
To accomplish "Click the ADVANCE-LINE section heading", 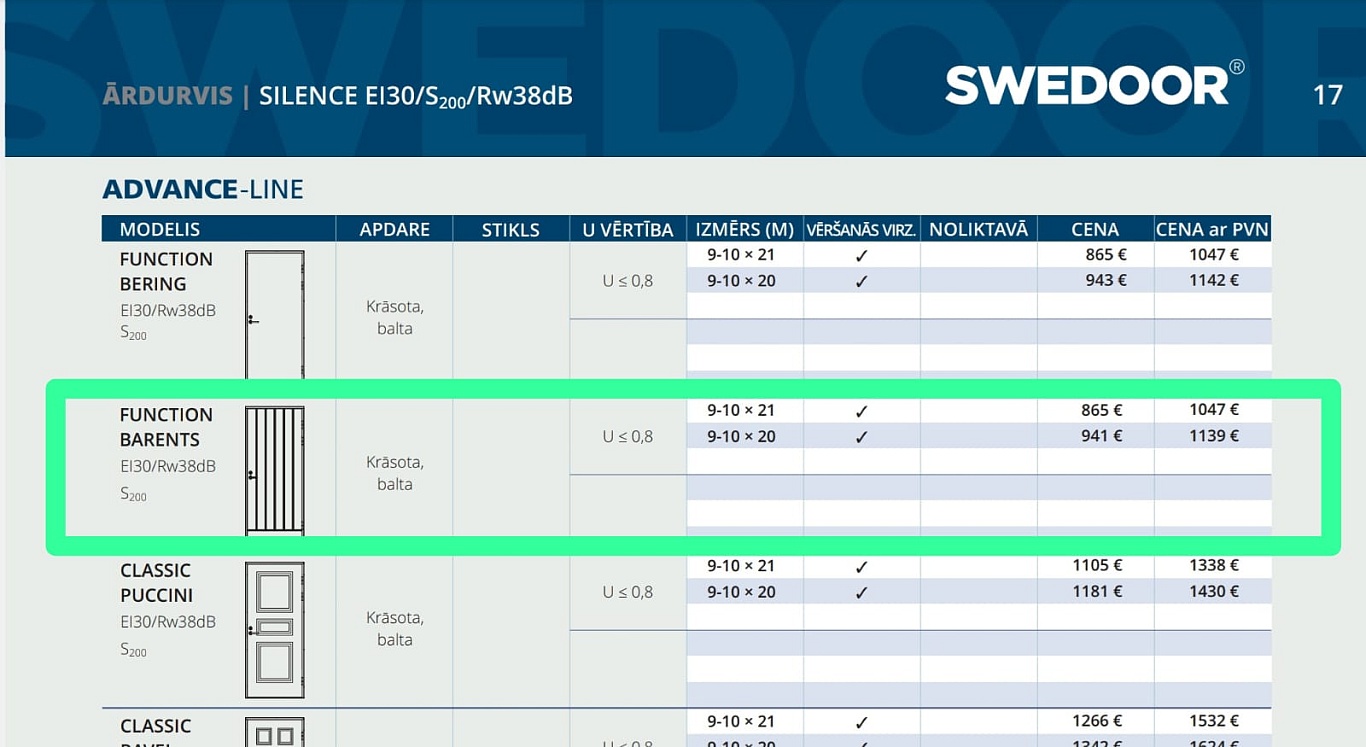I will pyautogui.click(x=203, y=189).
